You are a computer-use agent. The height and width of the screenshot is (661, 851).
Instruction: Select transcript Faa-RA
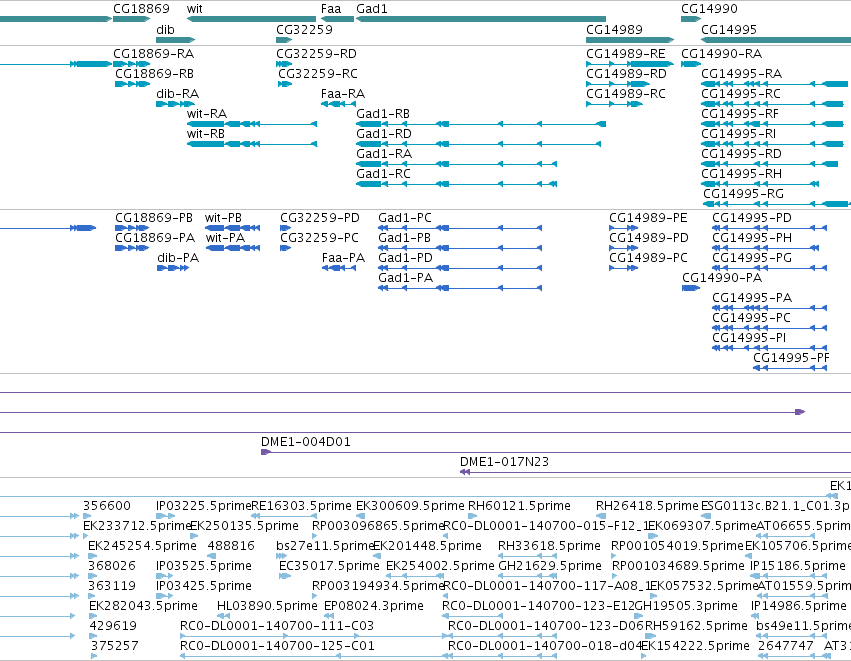(343, 94)
